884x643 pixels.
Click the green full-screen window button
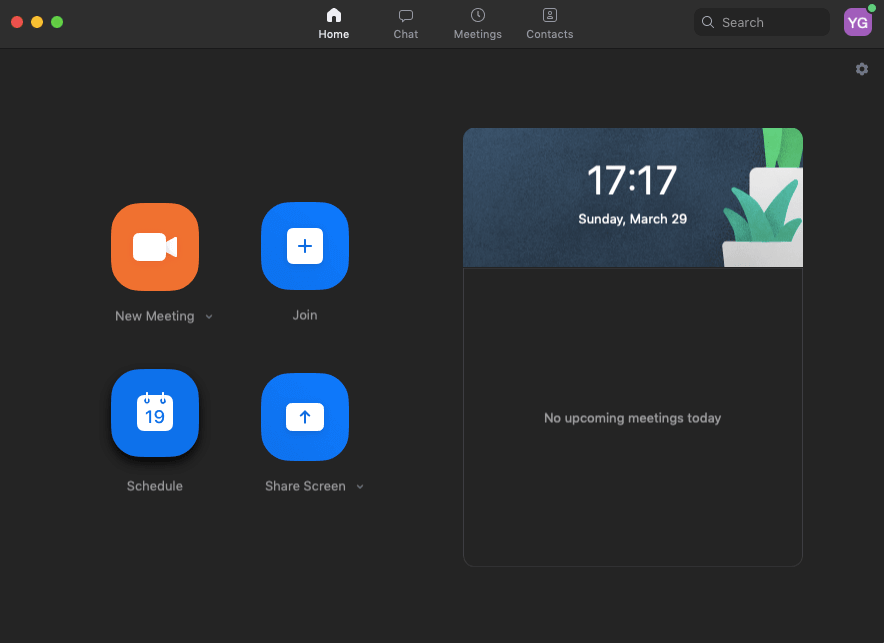(57, 22)
